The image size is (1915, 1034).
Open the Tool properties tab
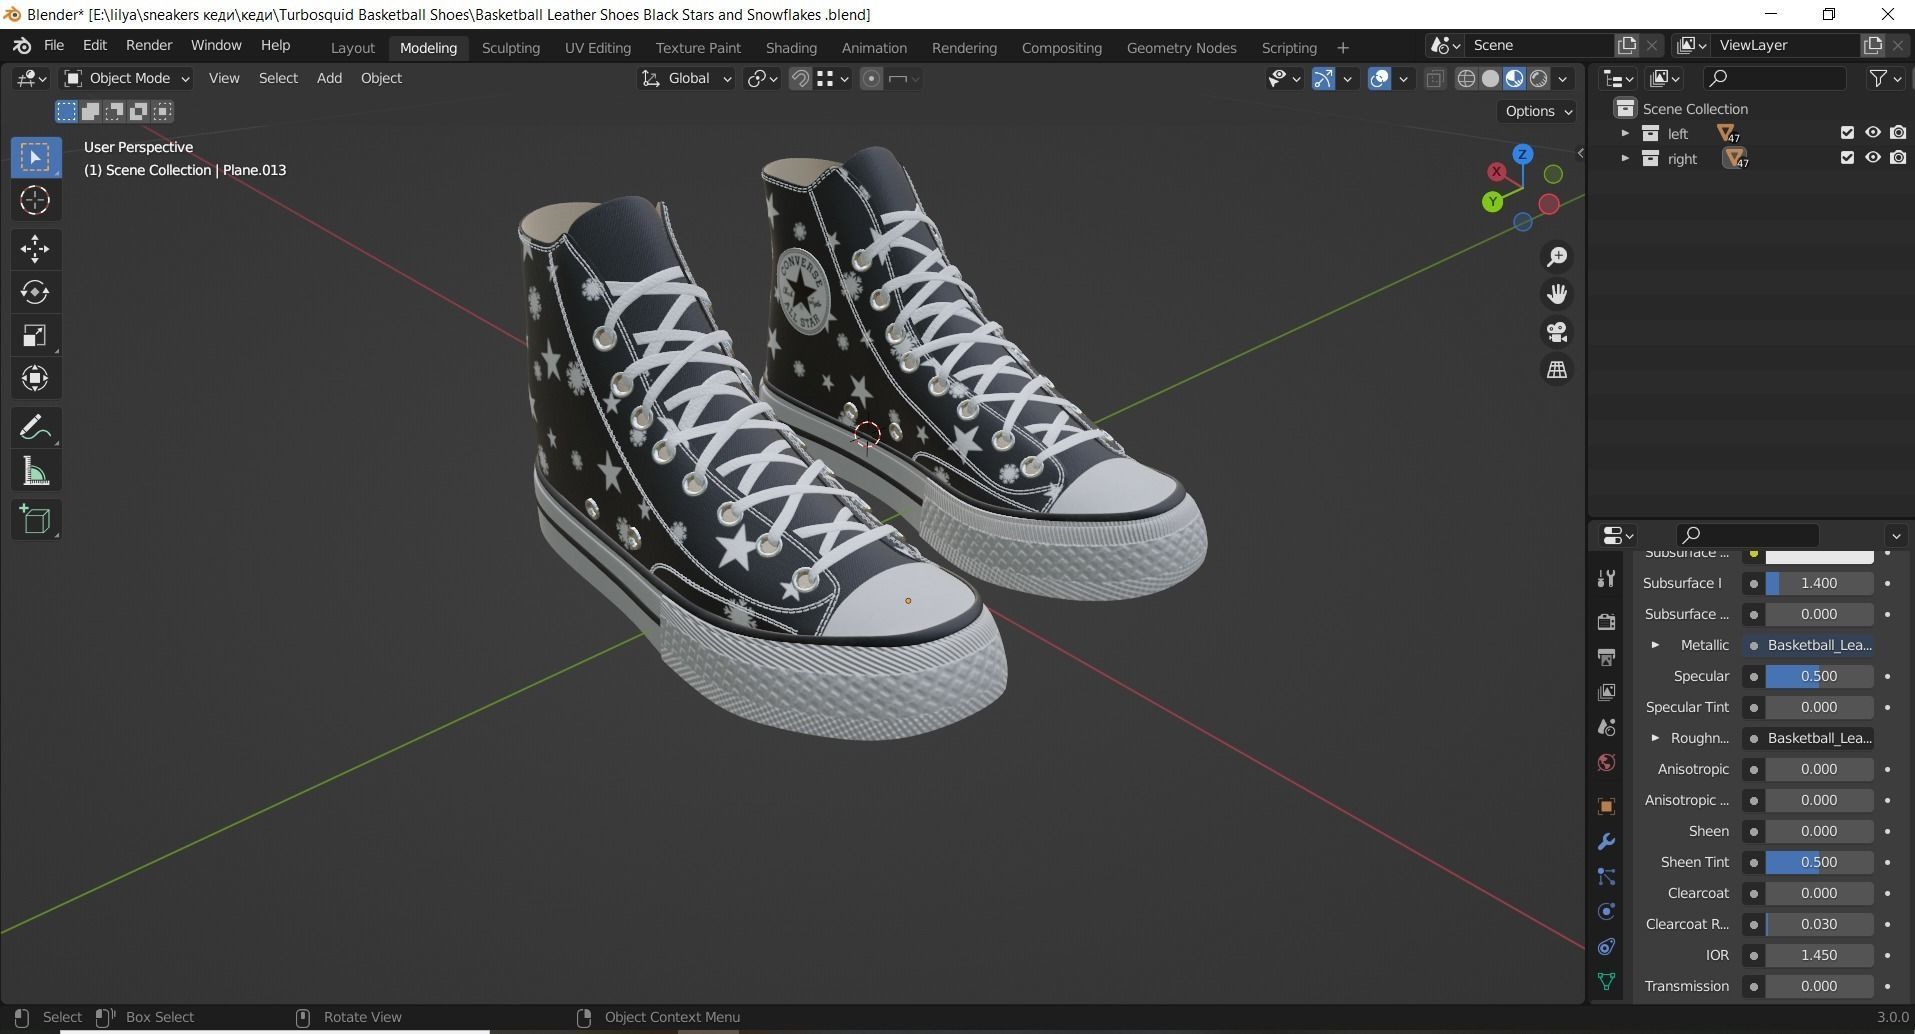click(x=1606, y=578)
